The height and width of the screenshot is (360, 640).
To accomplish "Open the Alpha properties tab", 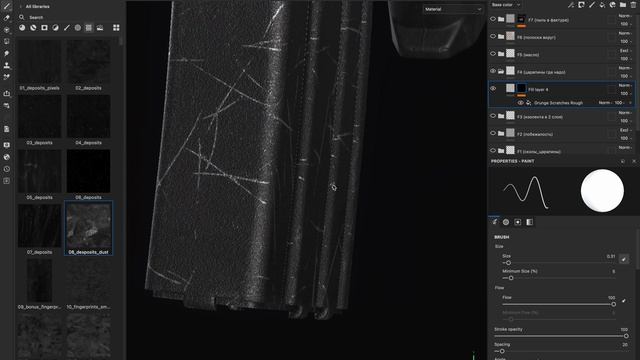I will tap(506, 222).
